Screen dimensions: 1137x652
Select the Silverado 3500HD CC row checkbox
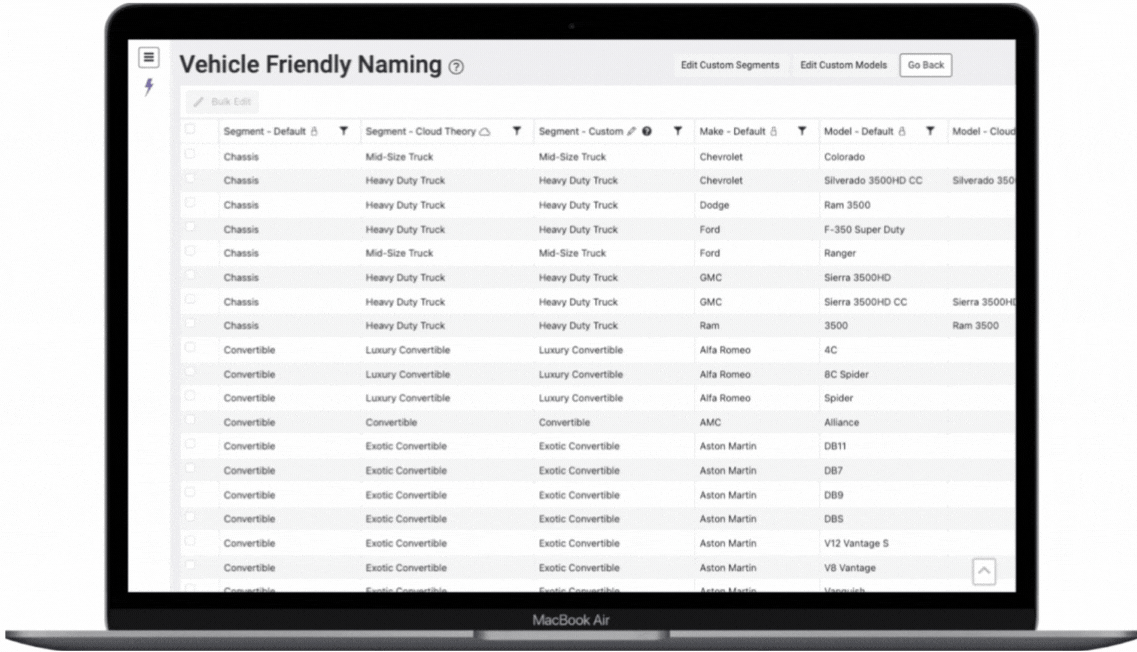coord(190,178)
